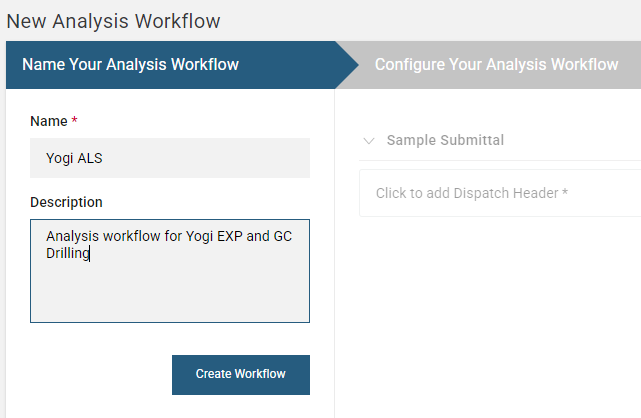Screen dimensions: 641x418
Task: Switch to Configure Your Analysis Workflow step
Action: (496, 65)
